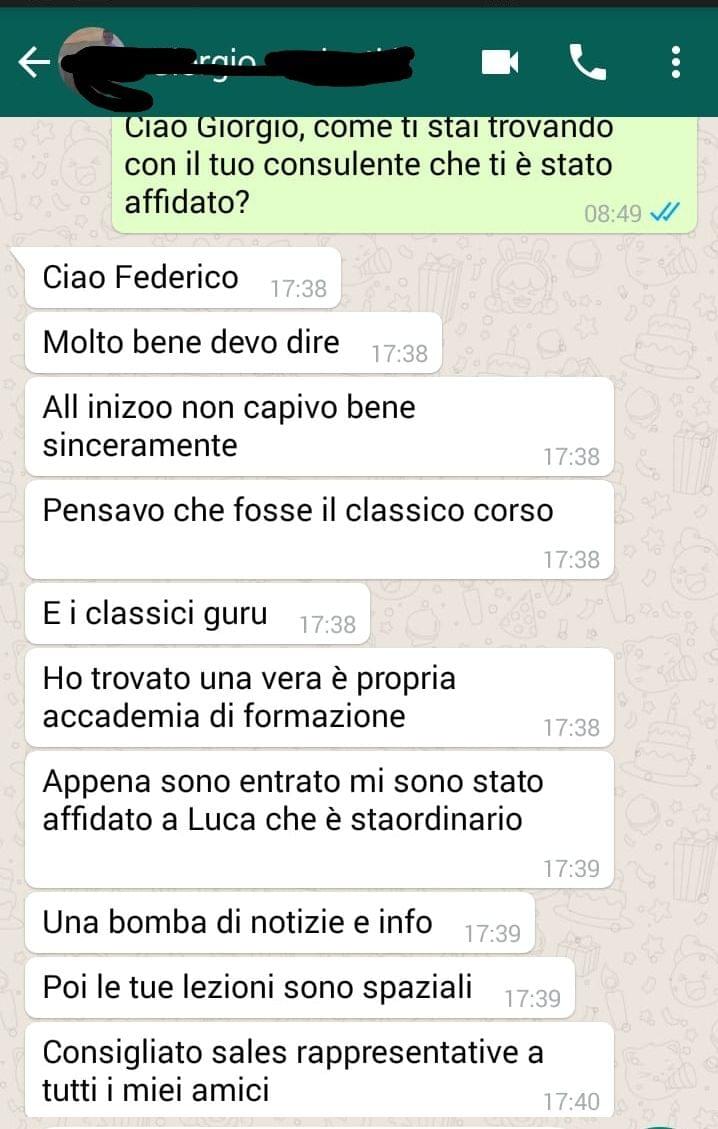Image resolution: width=718 pixels, height=1129 pixels.
Task: Tap 'Consigliato sales rappresentative' message
Action: click(319, 1071)
